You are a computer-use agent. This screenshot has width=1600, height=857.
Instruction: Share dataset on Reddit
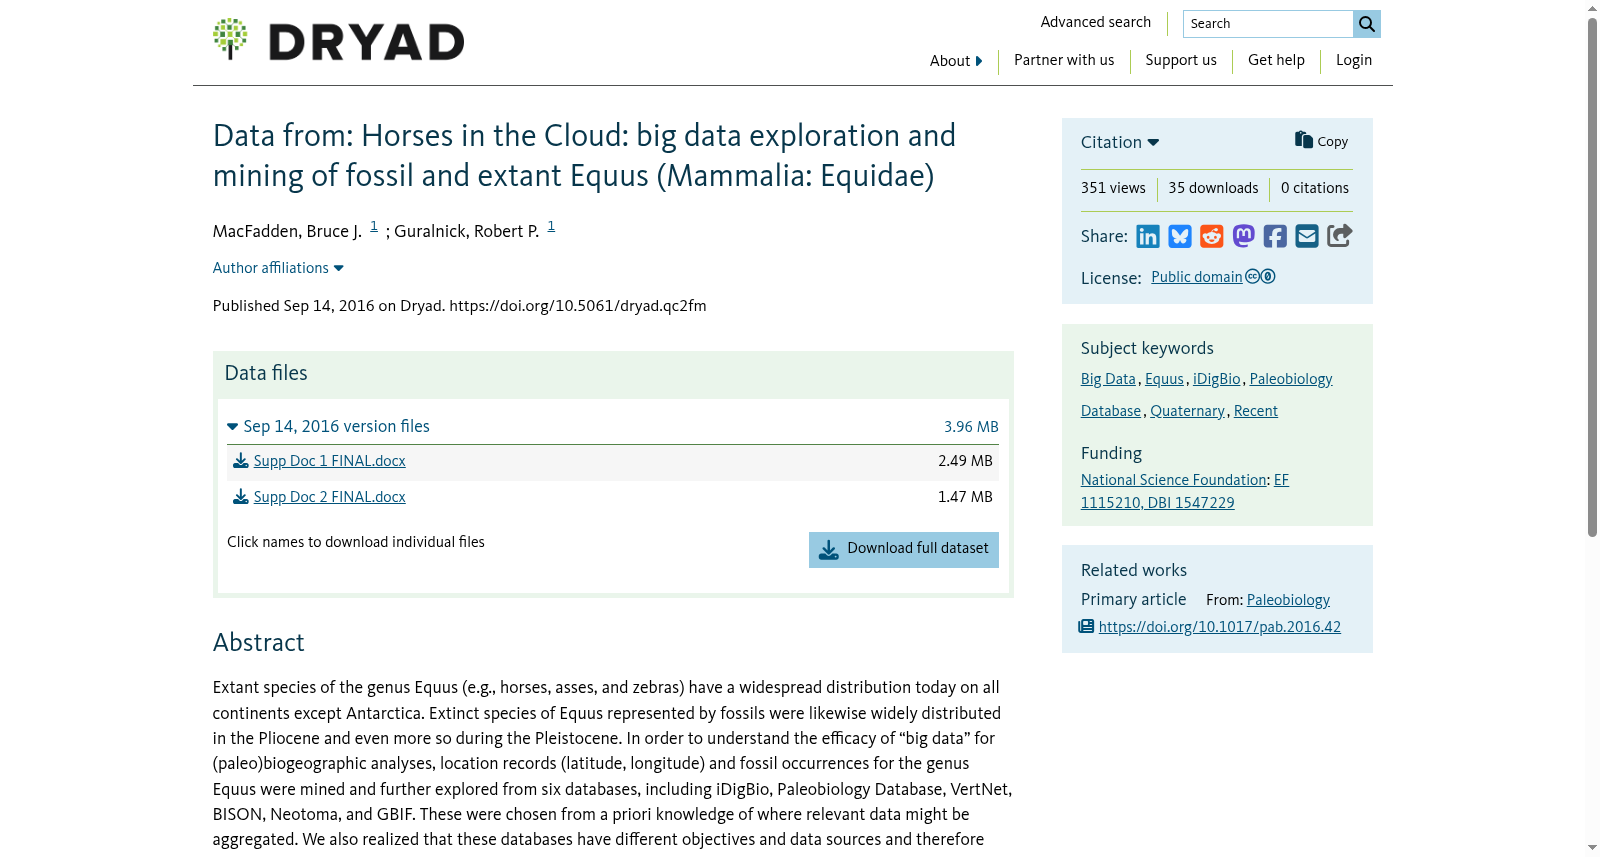click(1212, 236)
